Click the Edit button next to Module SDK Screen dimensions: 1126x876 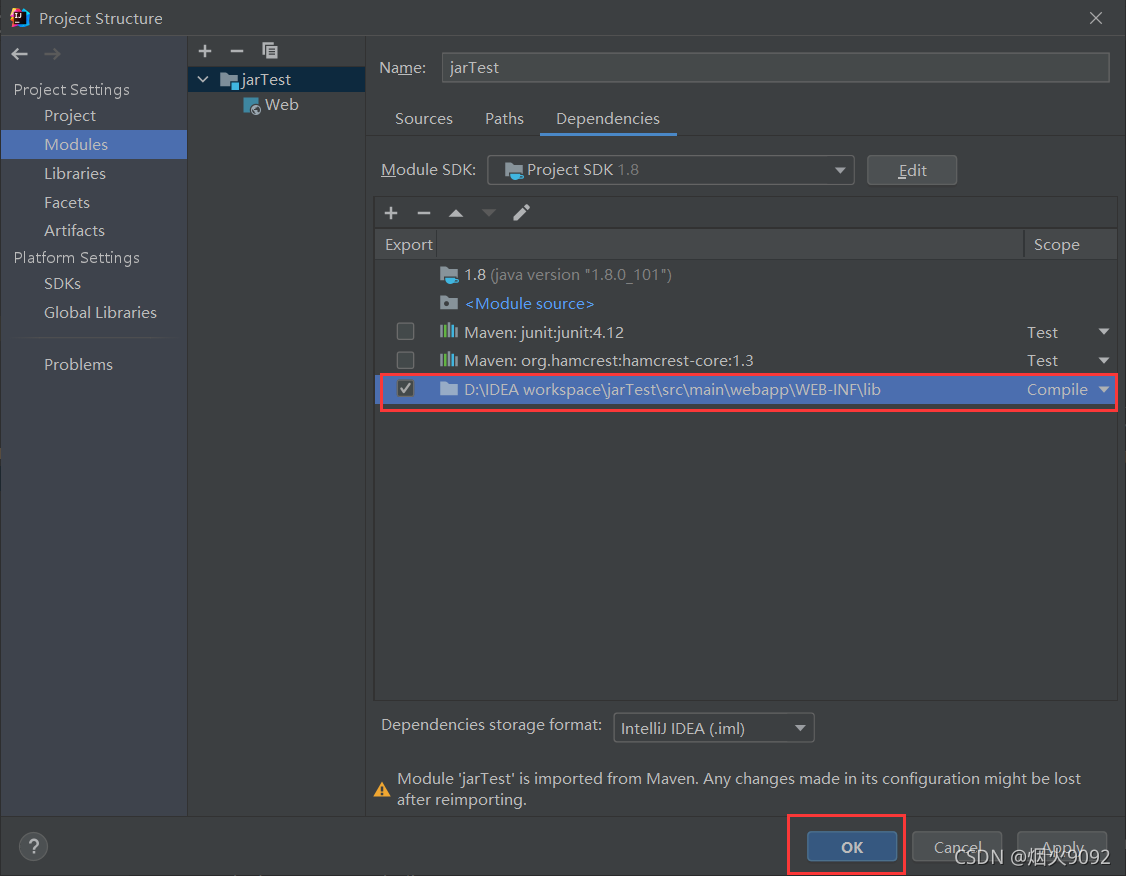point(911,170)
